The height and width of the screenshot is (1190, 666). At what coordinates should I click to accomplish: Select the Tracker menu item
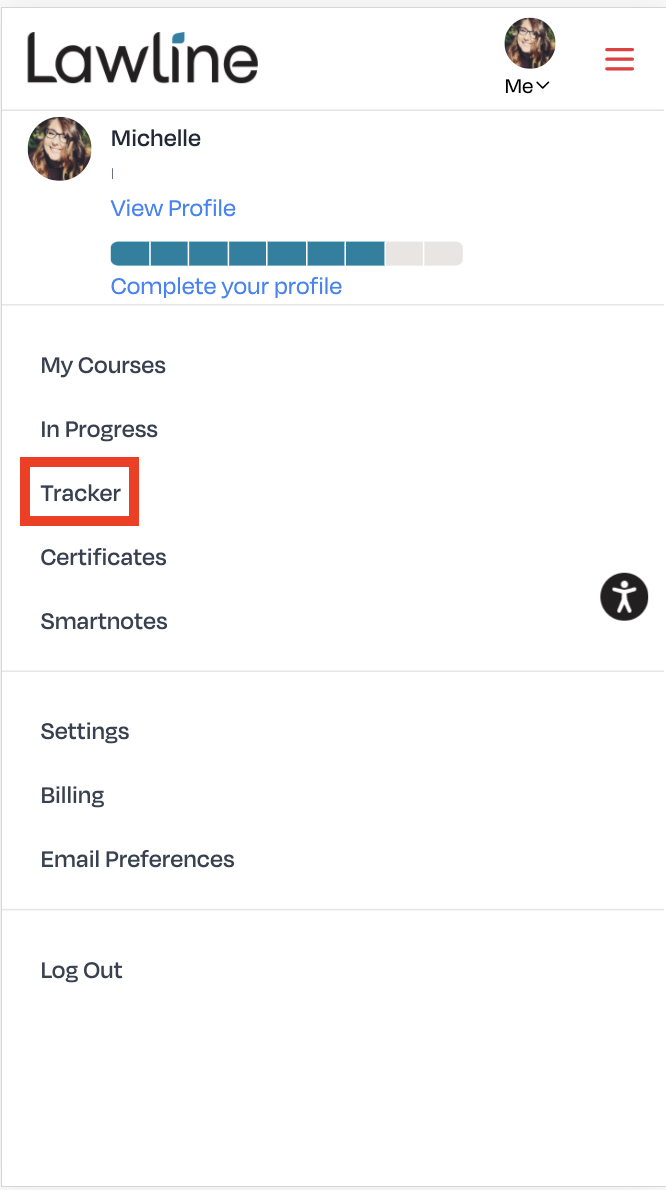[x=80, y=493]
